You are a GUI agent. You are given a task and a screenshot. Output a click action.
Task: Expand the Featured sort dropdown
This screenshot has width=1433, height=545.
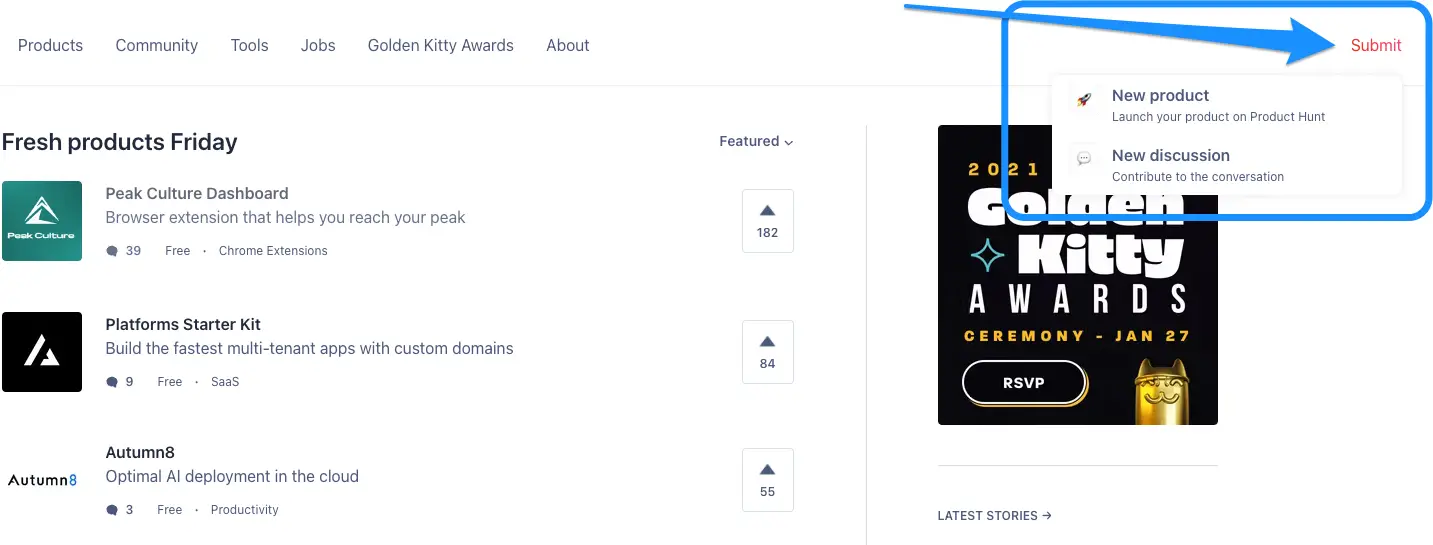point(756,142)
